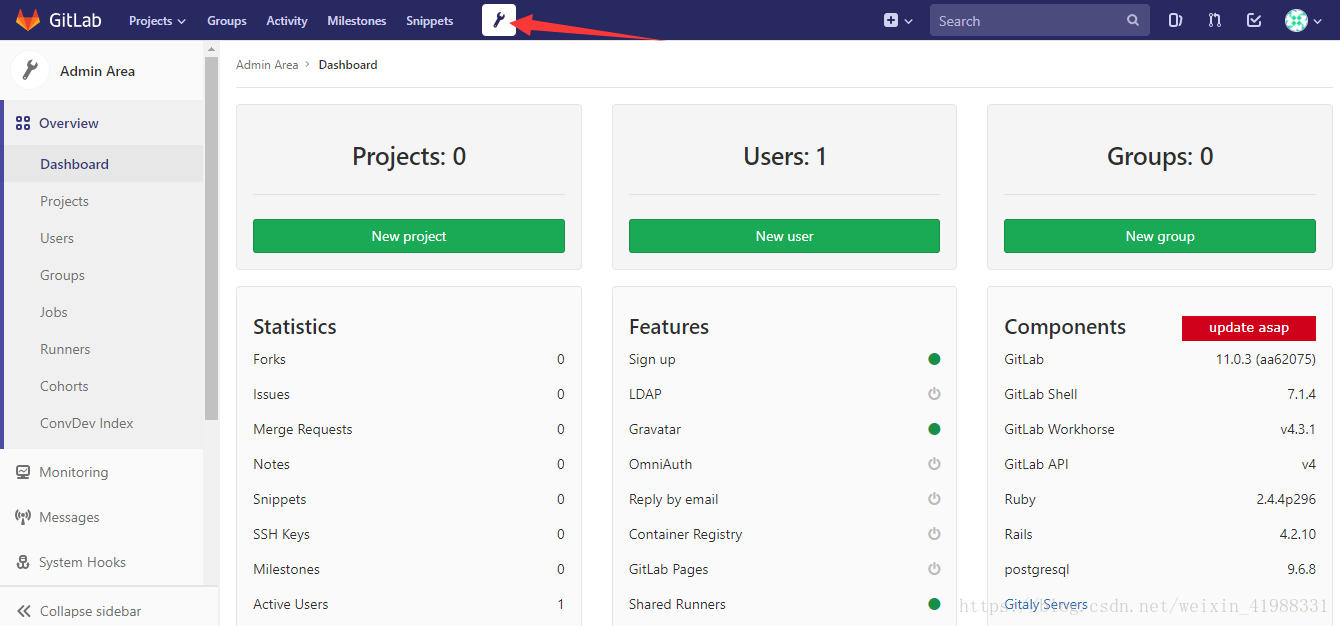Viewport: 1340px width, 626px height.
Task: Click the GitLab Pages power-off icon
Action: (934, 569)
